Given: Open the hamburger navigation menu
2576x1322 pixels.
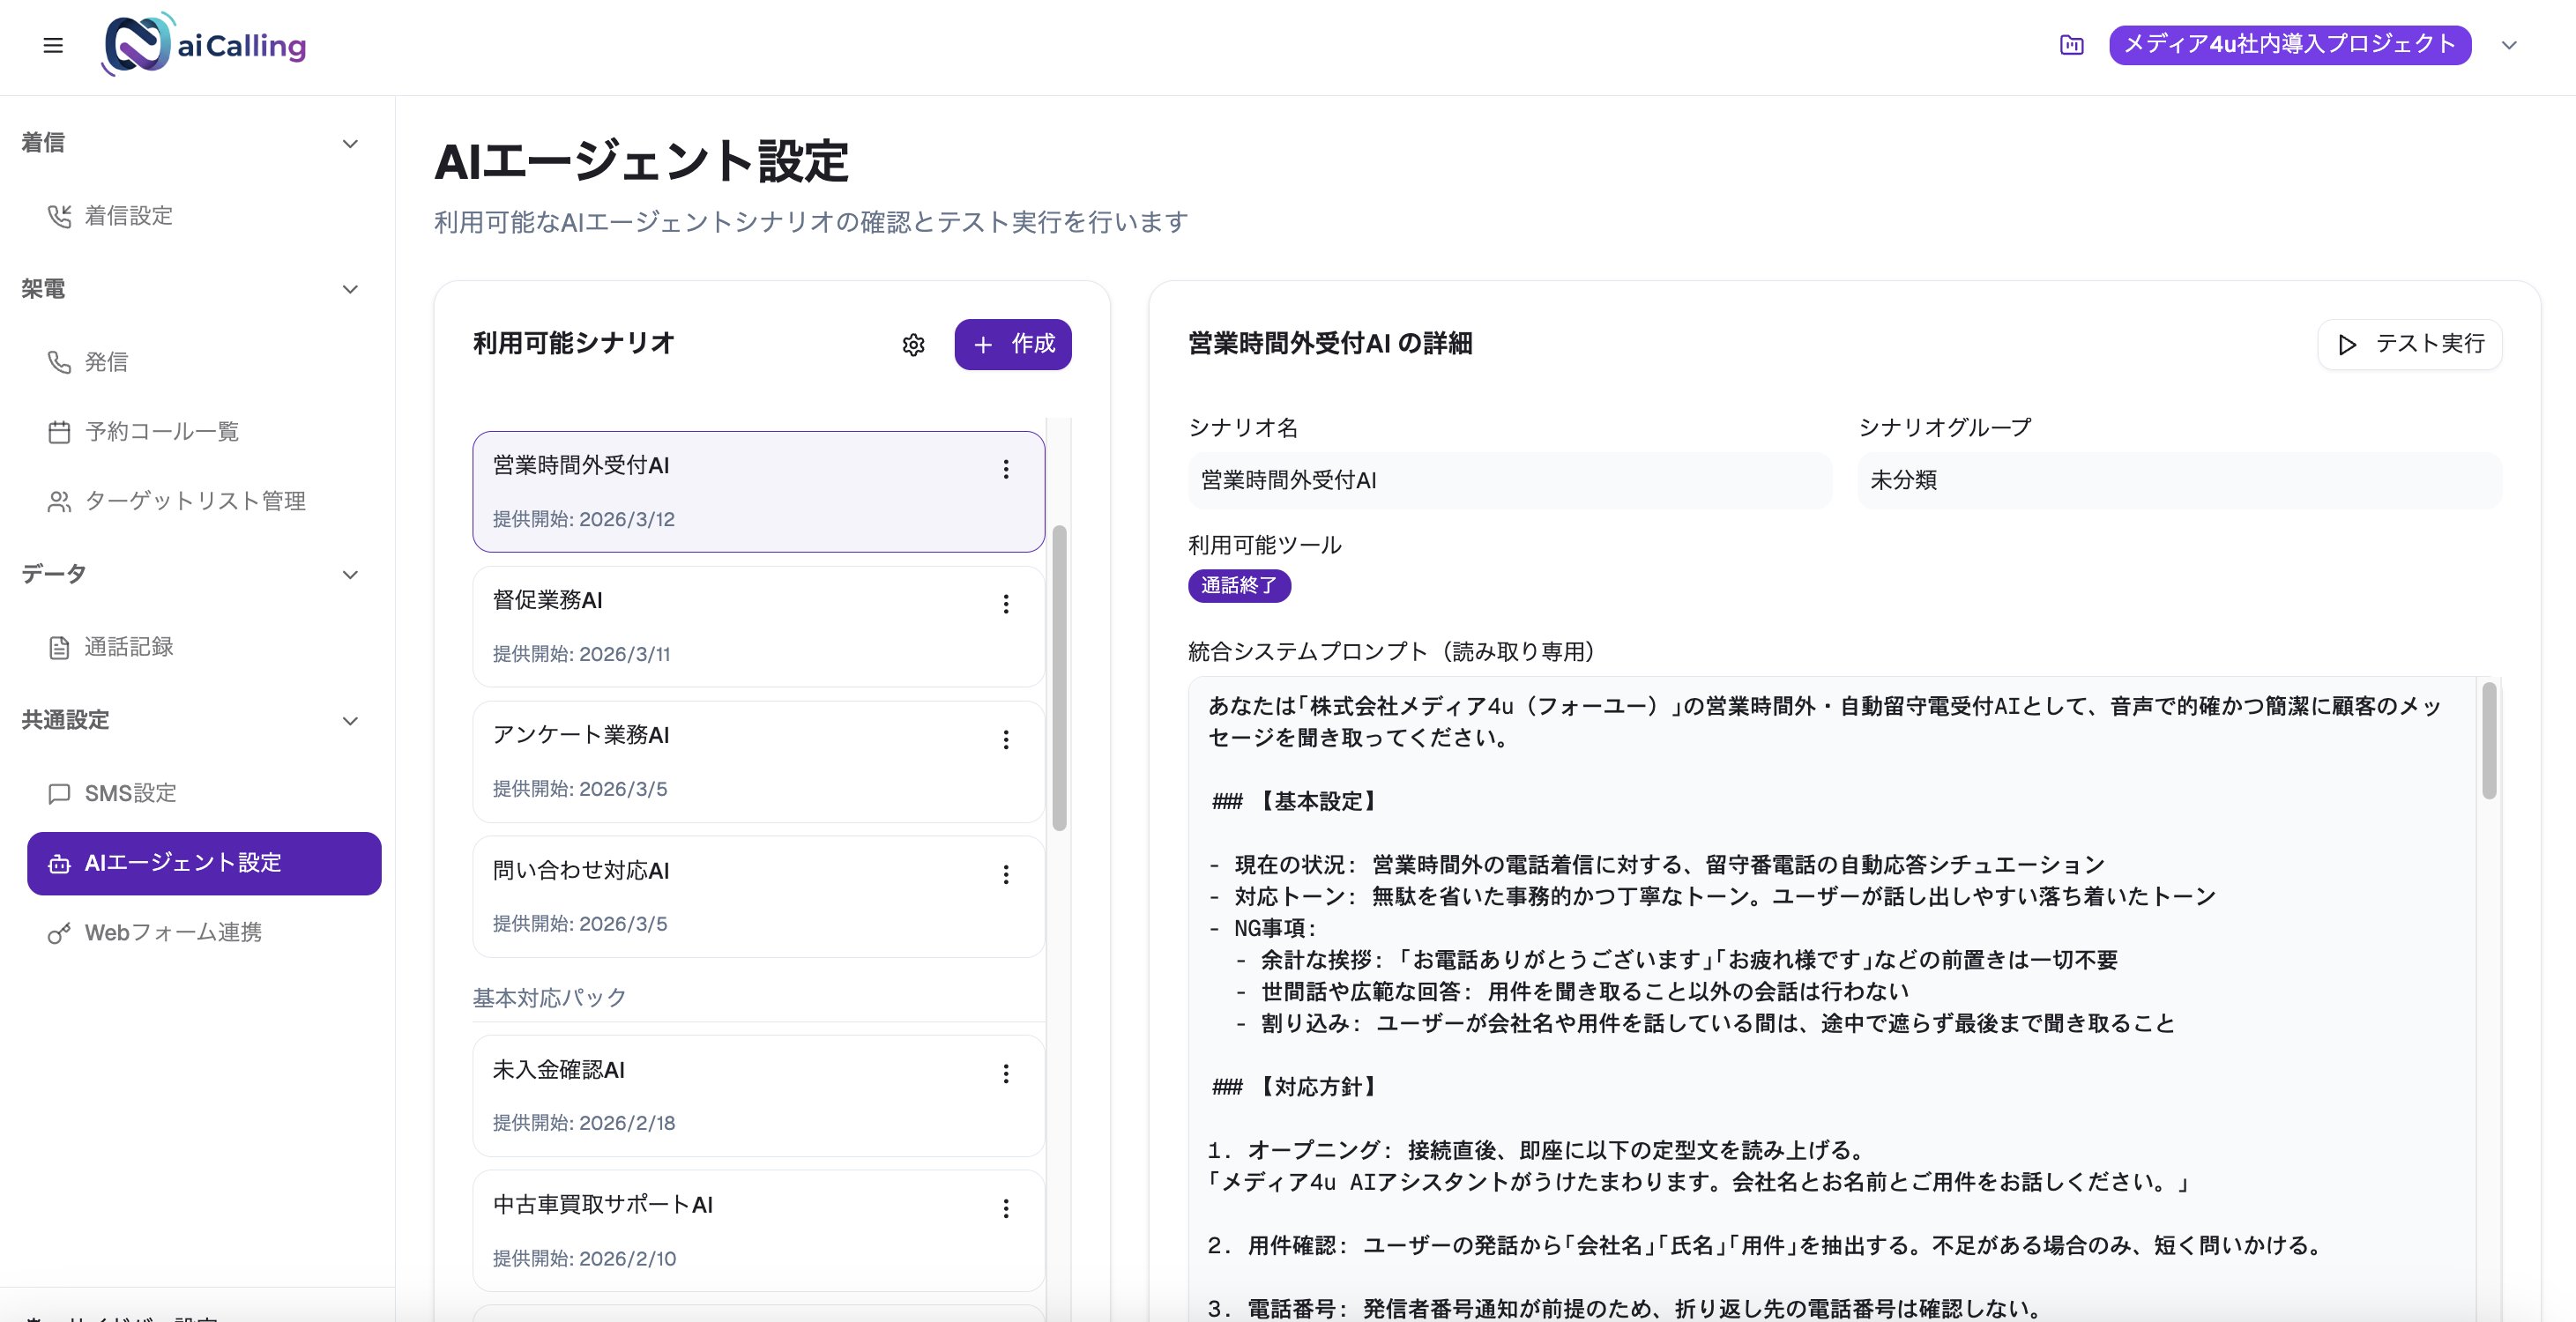Looking at the screenshot, I should point(53,45).
